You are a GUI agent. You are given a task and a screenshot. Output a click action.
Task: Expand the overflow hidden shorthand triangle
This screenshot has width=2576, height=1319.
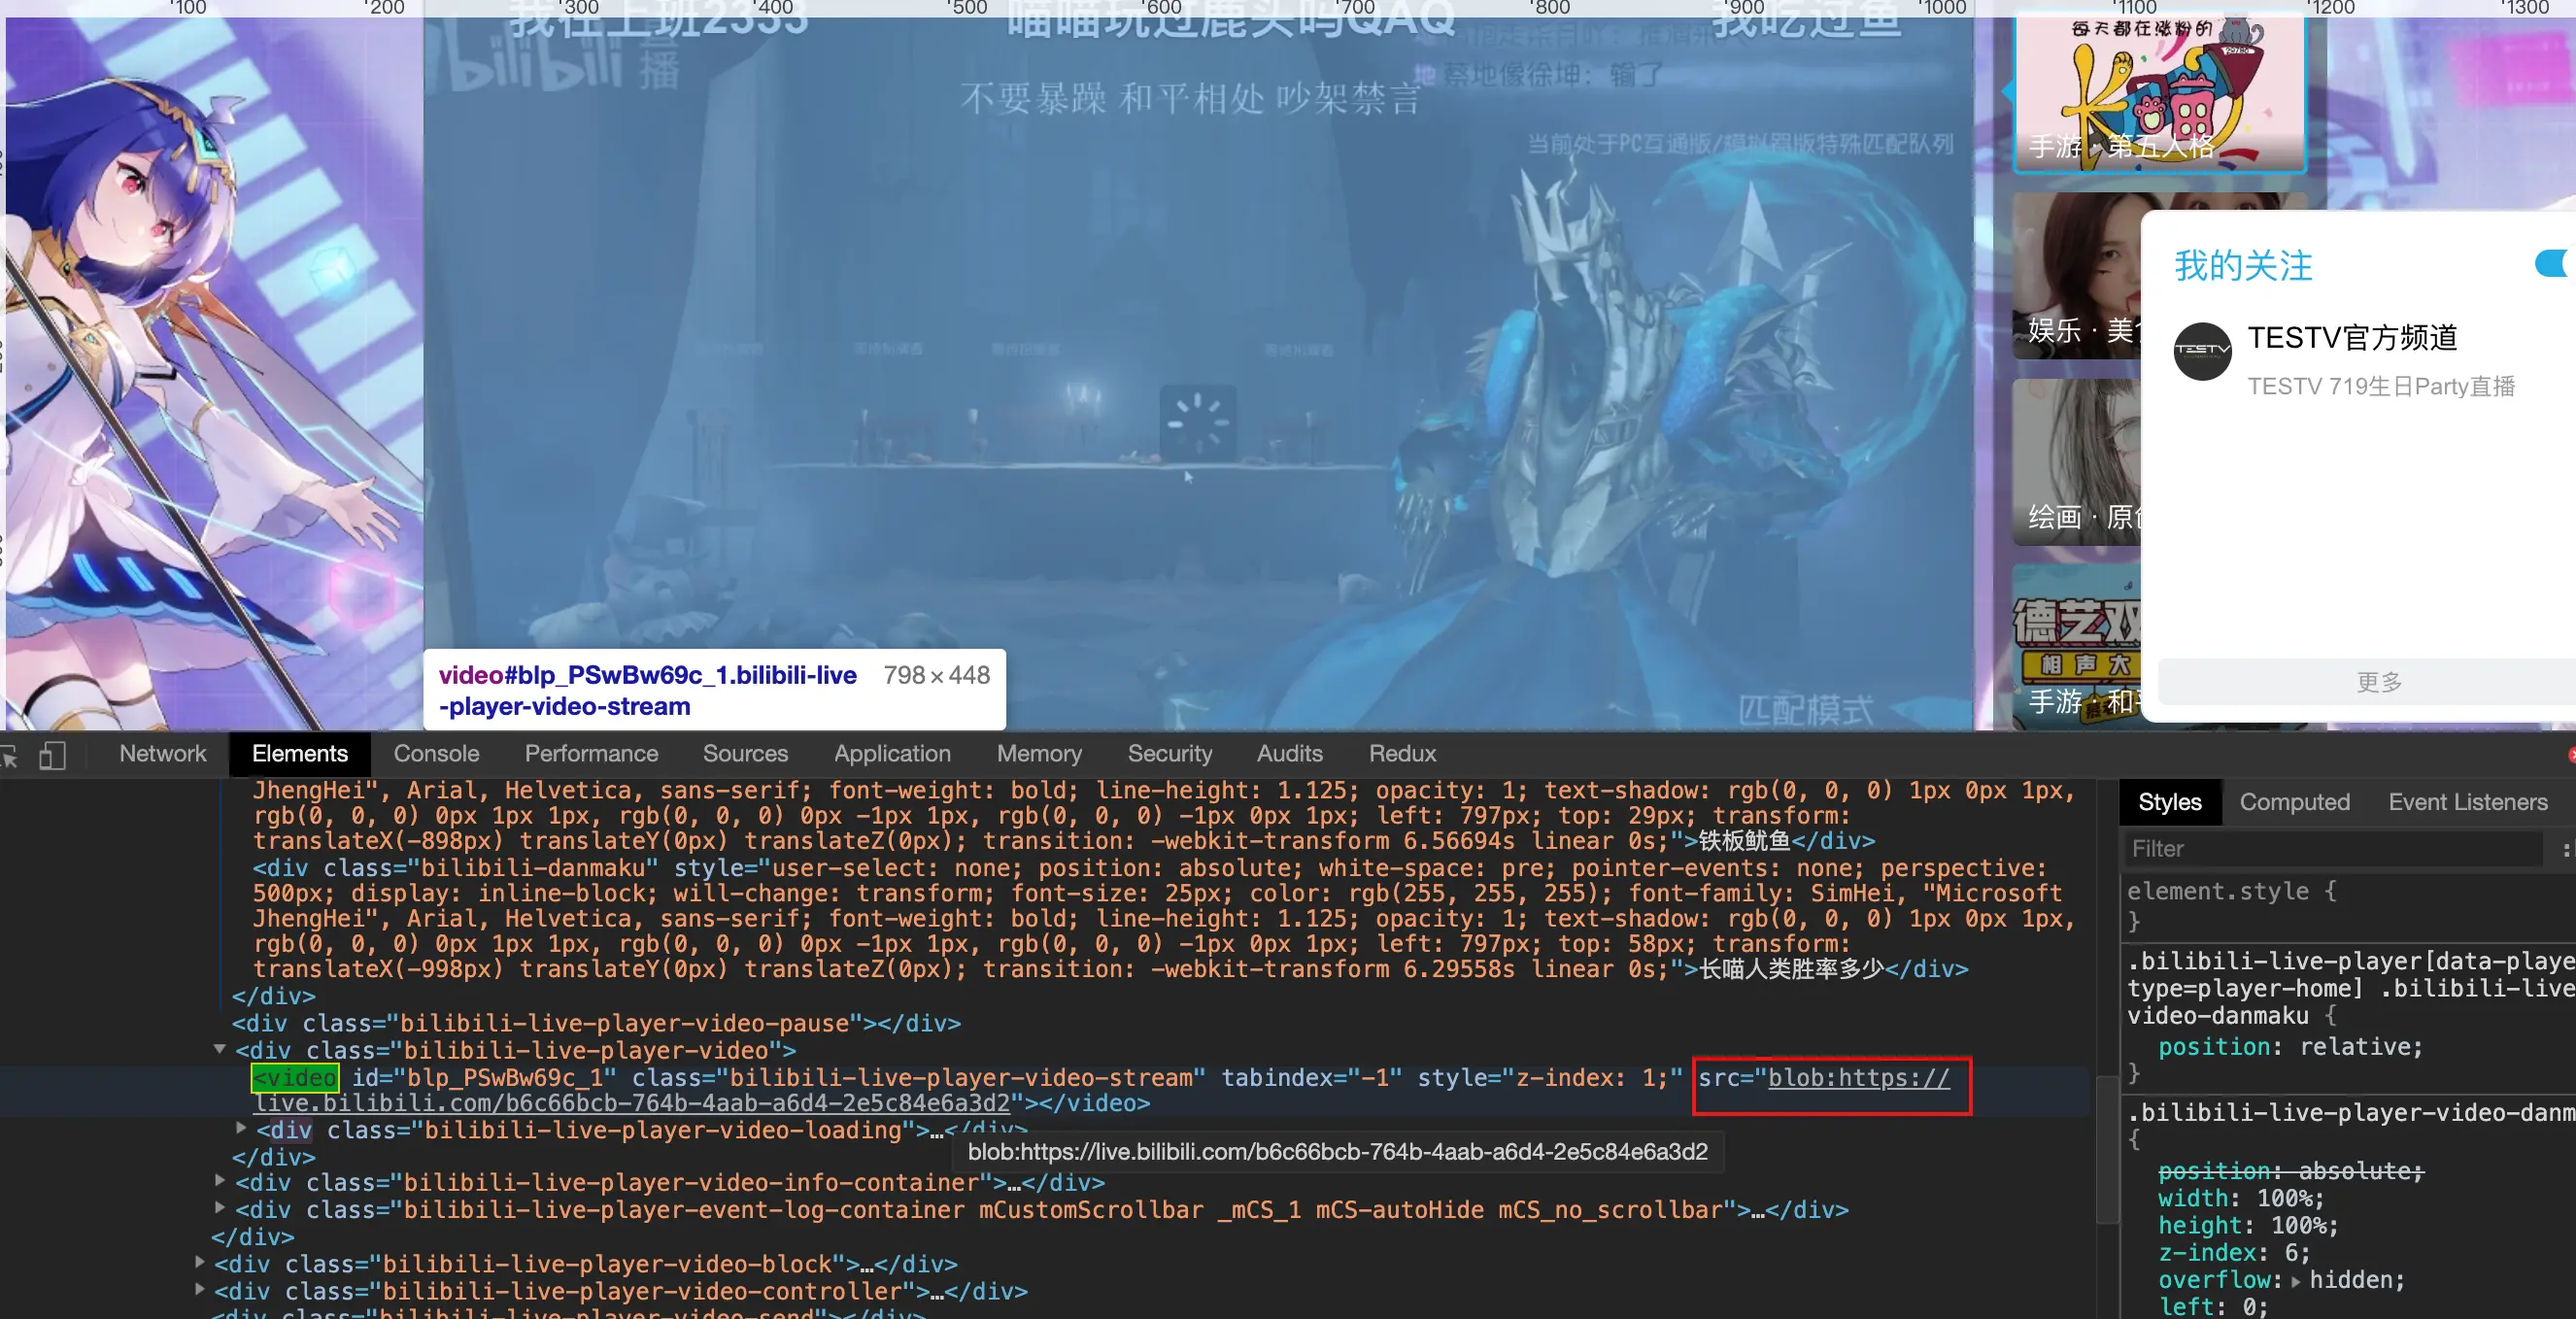click(2296, 1281)
